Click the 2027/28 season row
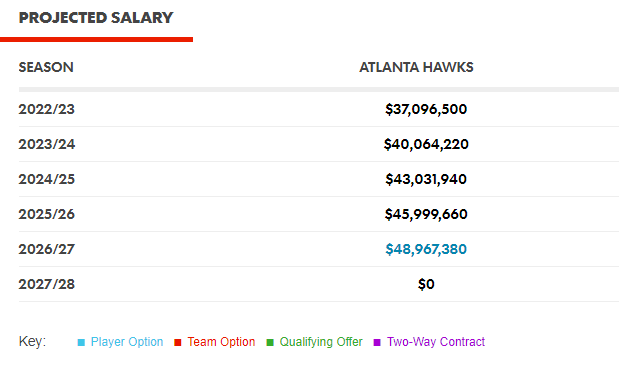The height and width of the screenshot is (374, 633). 319,284
